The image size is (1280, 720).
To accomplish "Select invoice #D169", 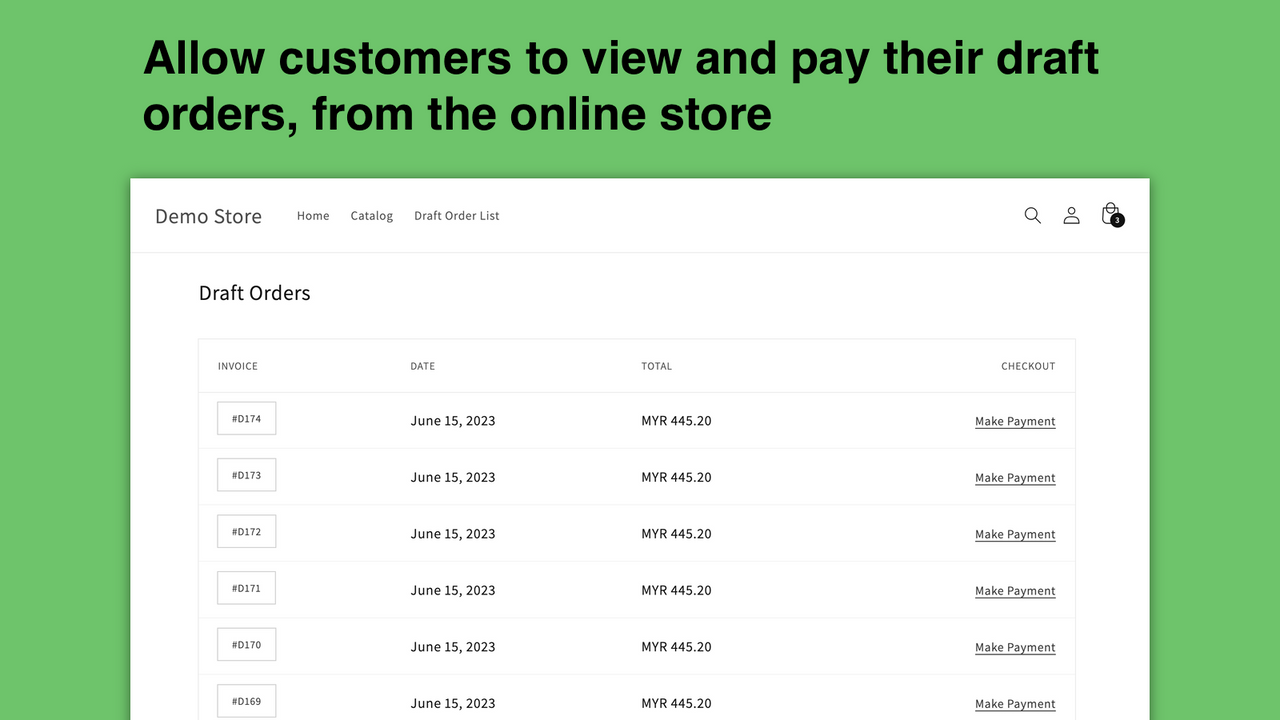I will pyautogui.click(x=246, y=700).
